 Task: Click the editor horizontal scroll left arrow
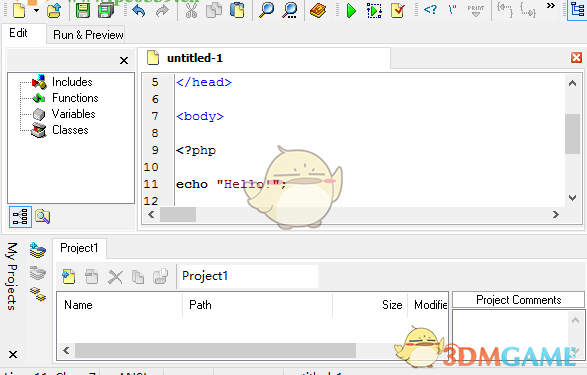pos(151,214)
